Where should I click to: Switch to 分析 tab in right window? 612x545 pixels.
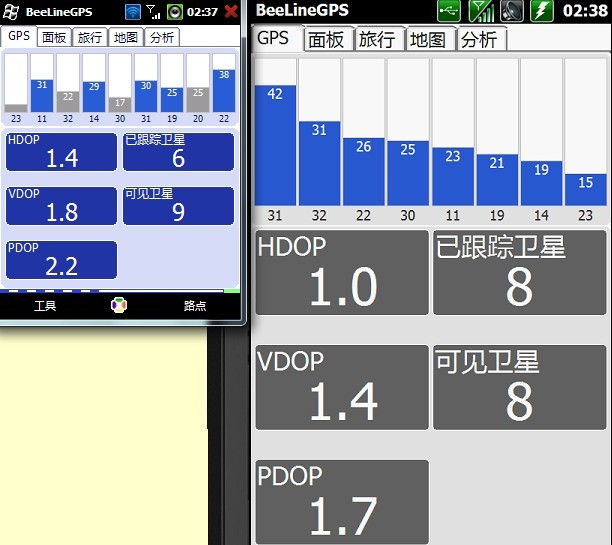pos(482,39)
